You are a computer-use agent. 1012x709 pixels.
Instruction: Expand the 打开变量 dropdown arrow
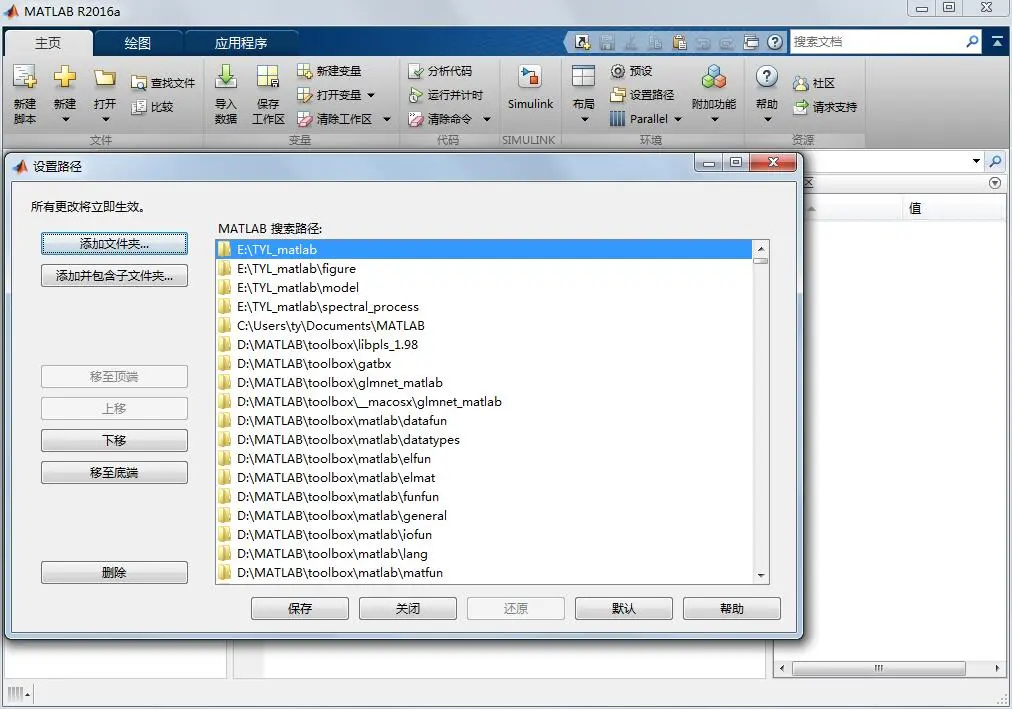371,95
